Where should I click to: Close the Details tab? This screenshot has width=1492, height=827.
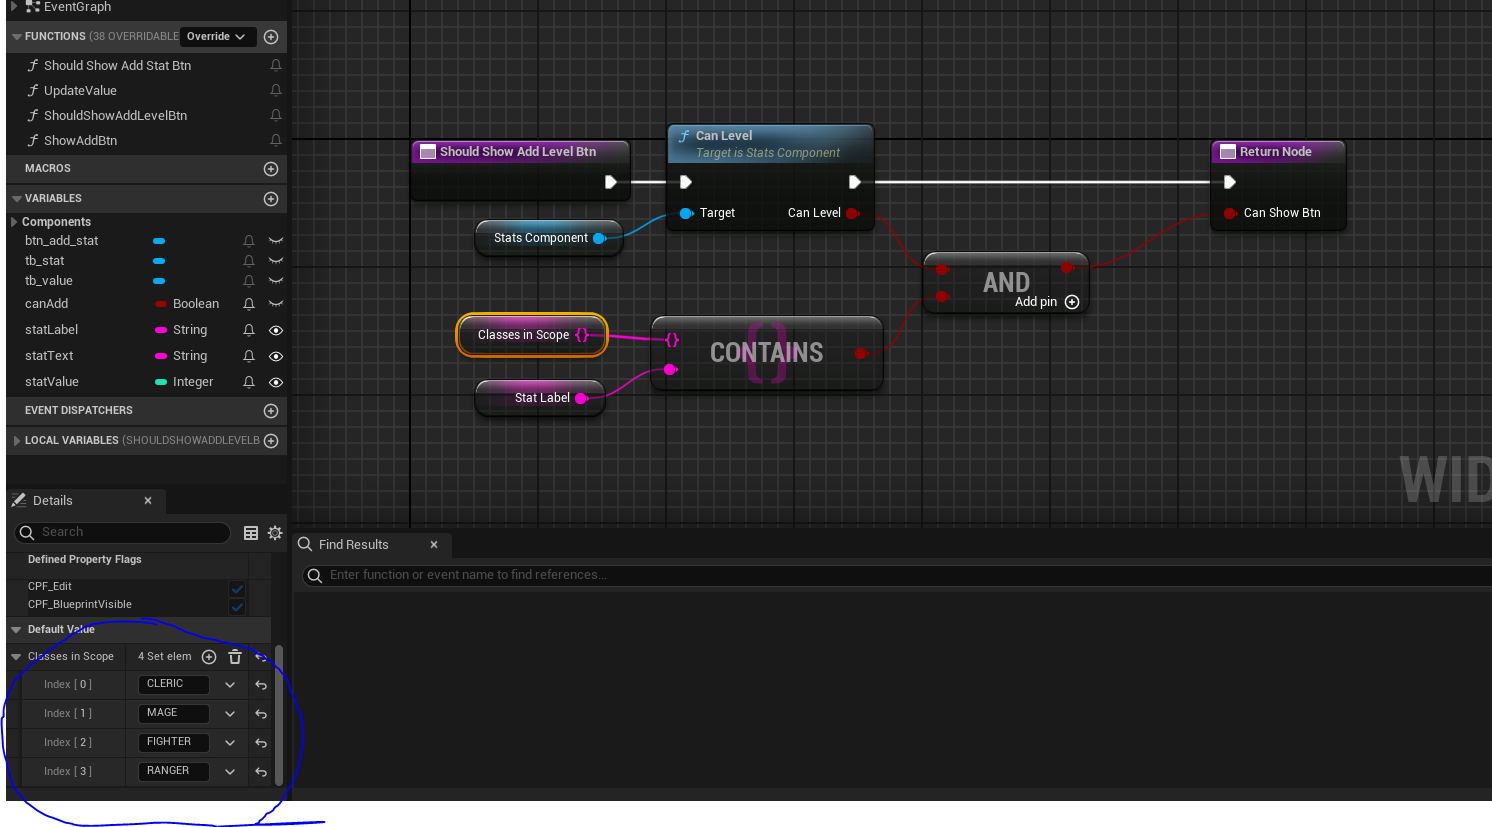pyautogui.click(x=148, y=501)
